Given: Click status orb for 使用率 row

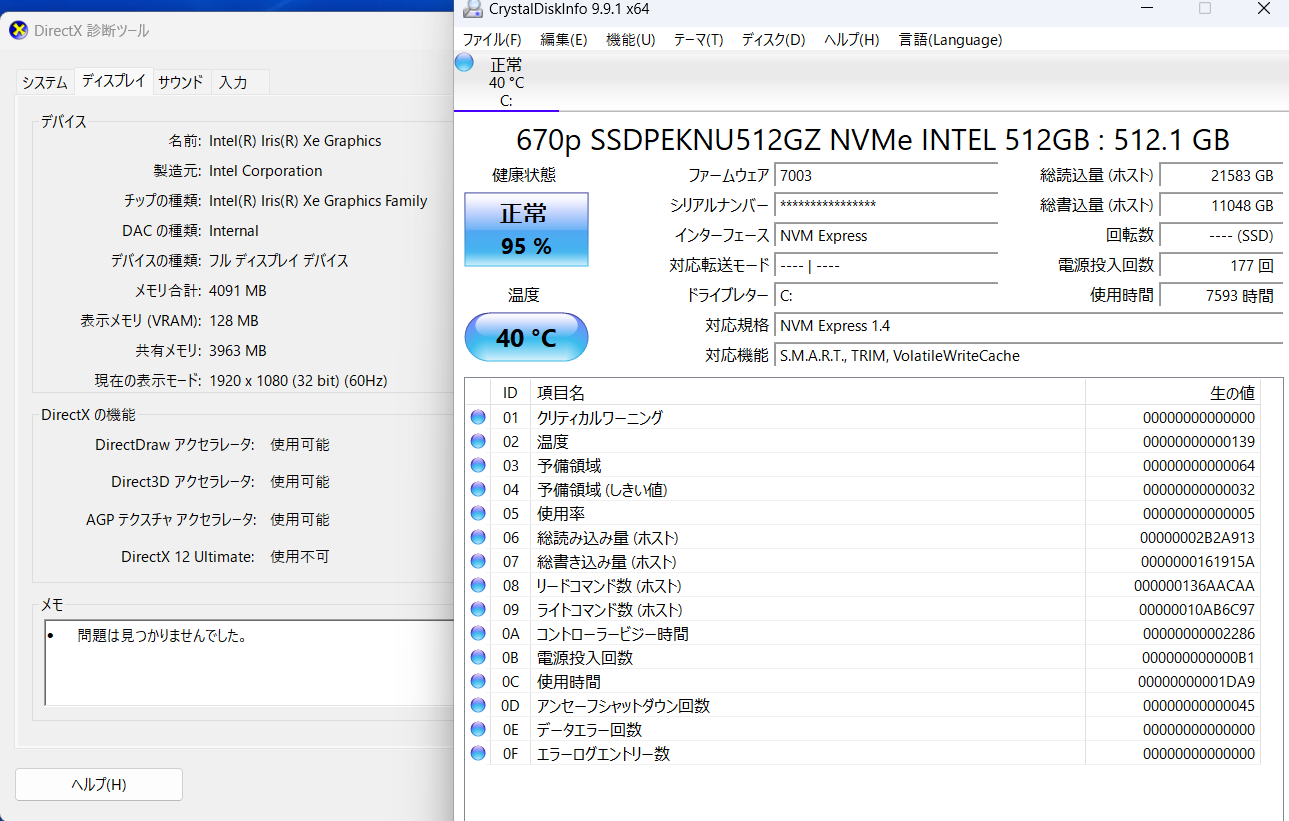Looking at the screenshot, I should [478, 513].
